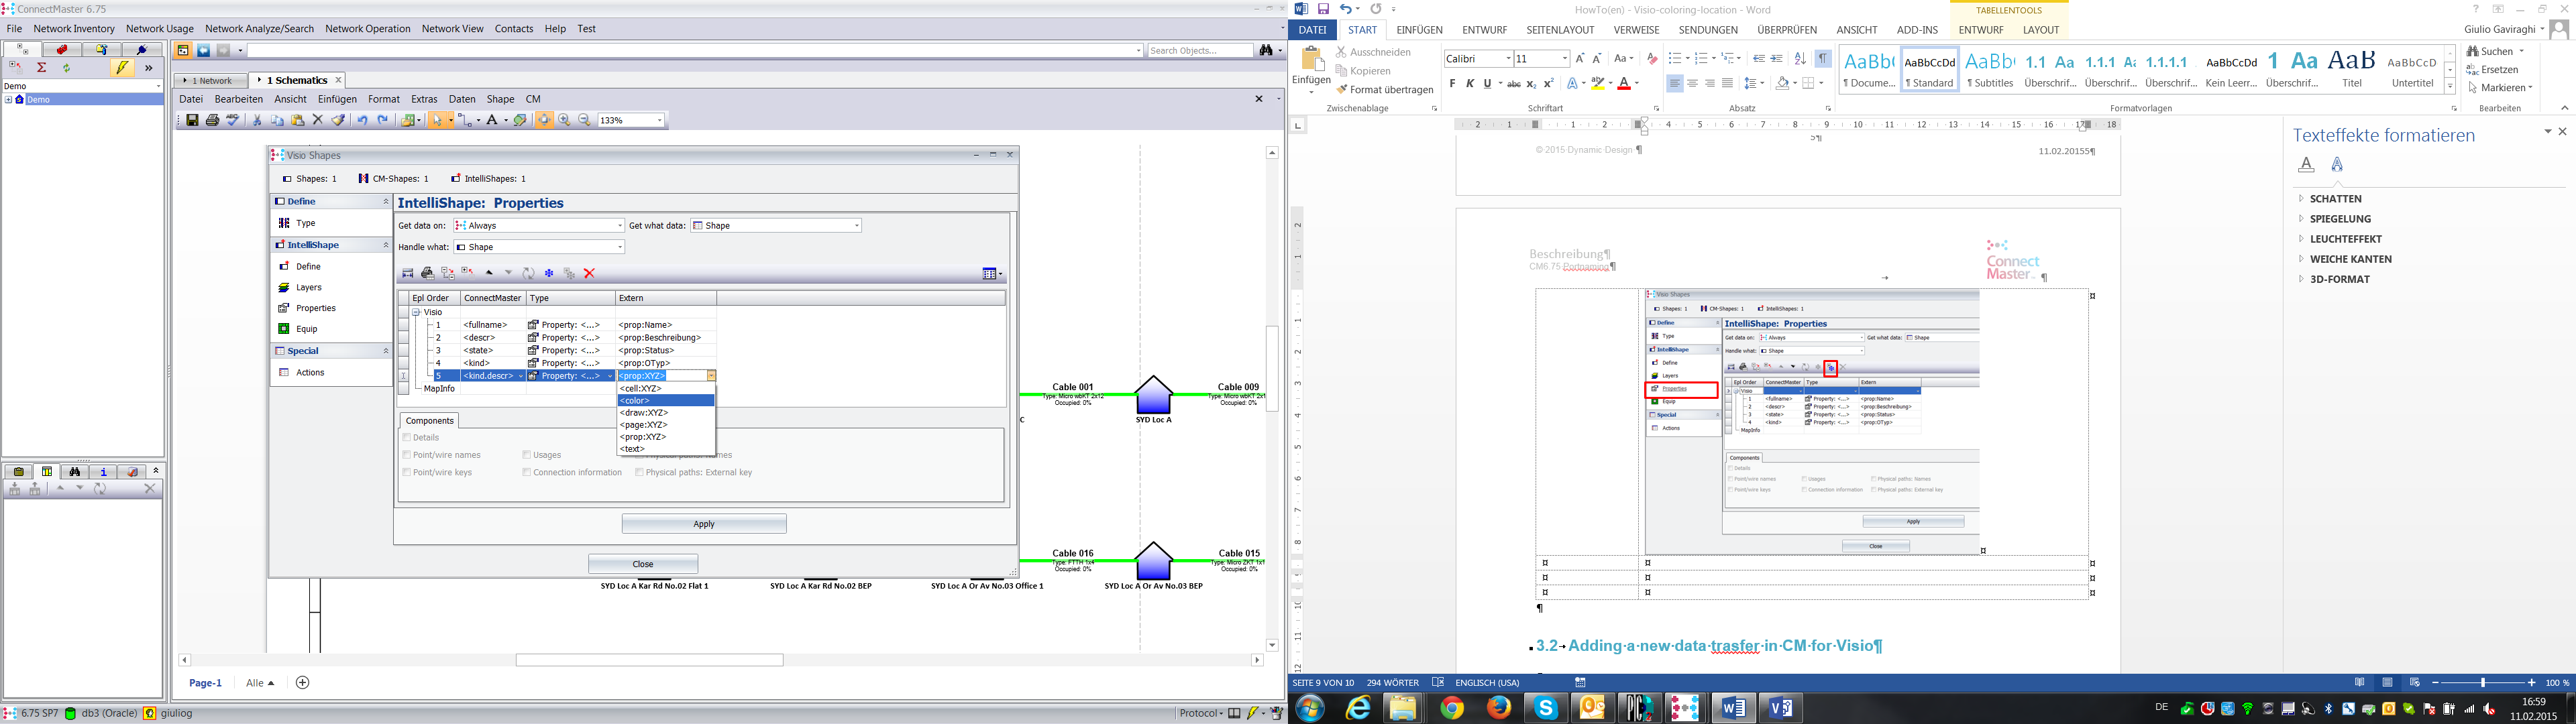Enable the Connection information checkbox
This screenshot has width=2576, height=724.
pos(527,472)
